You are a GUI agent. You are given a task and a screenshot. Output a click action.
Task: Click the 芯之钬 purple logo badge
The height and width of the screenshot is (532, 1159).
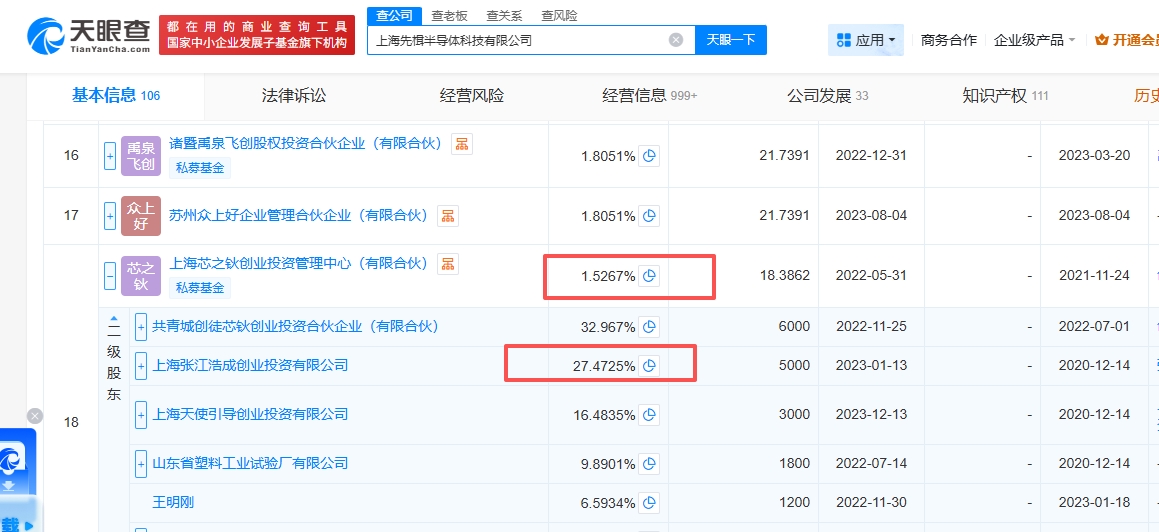(140, 276)
